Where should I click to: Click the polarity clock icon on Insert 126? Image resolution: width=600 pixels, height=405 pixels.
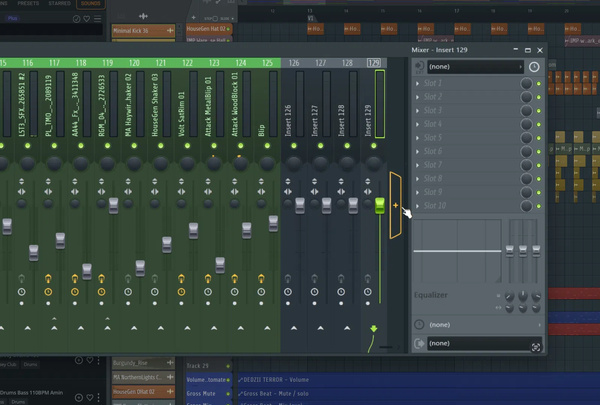[289, 290]
